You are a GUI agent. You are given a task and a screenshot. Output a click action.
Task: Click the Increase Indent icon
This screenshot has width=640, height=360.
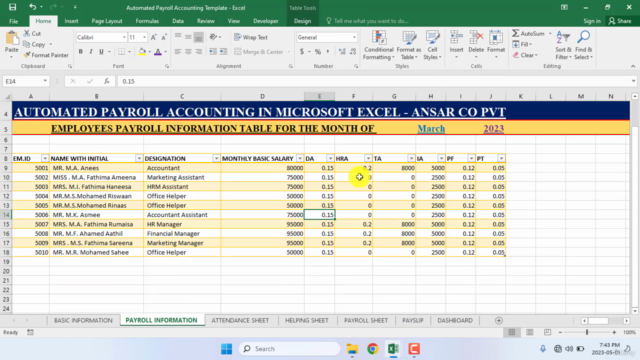point(223,52)
